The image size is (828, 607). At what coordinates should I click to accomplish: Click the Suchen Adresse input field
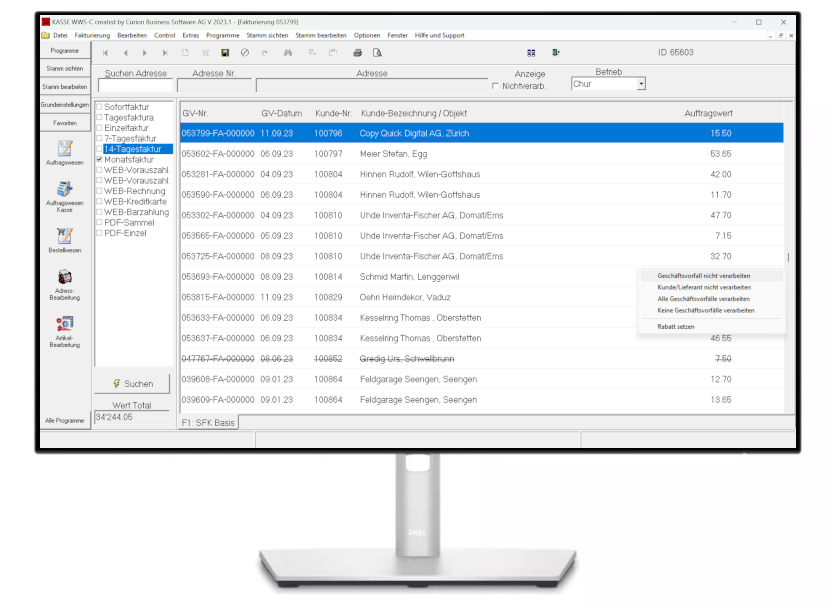[x=135, y=86]
